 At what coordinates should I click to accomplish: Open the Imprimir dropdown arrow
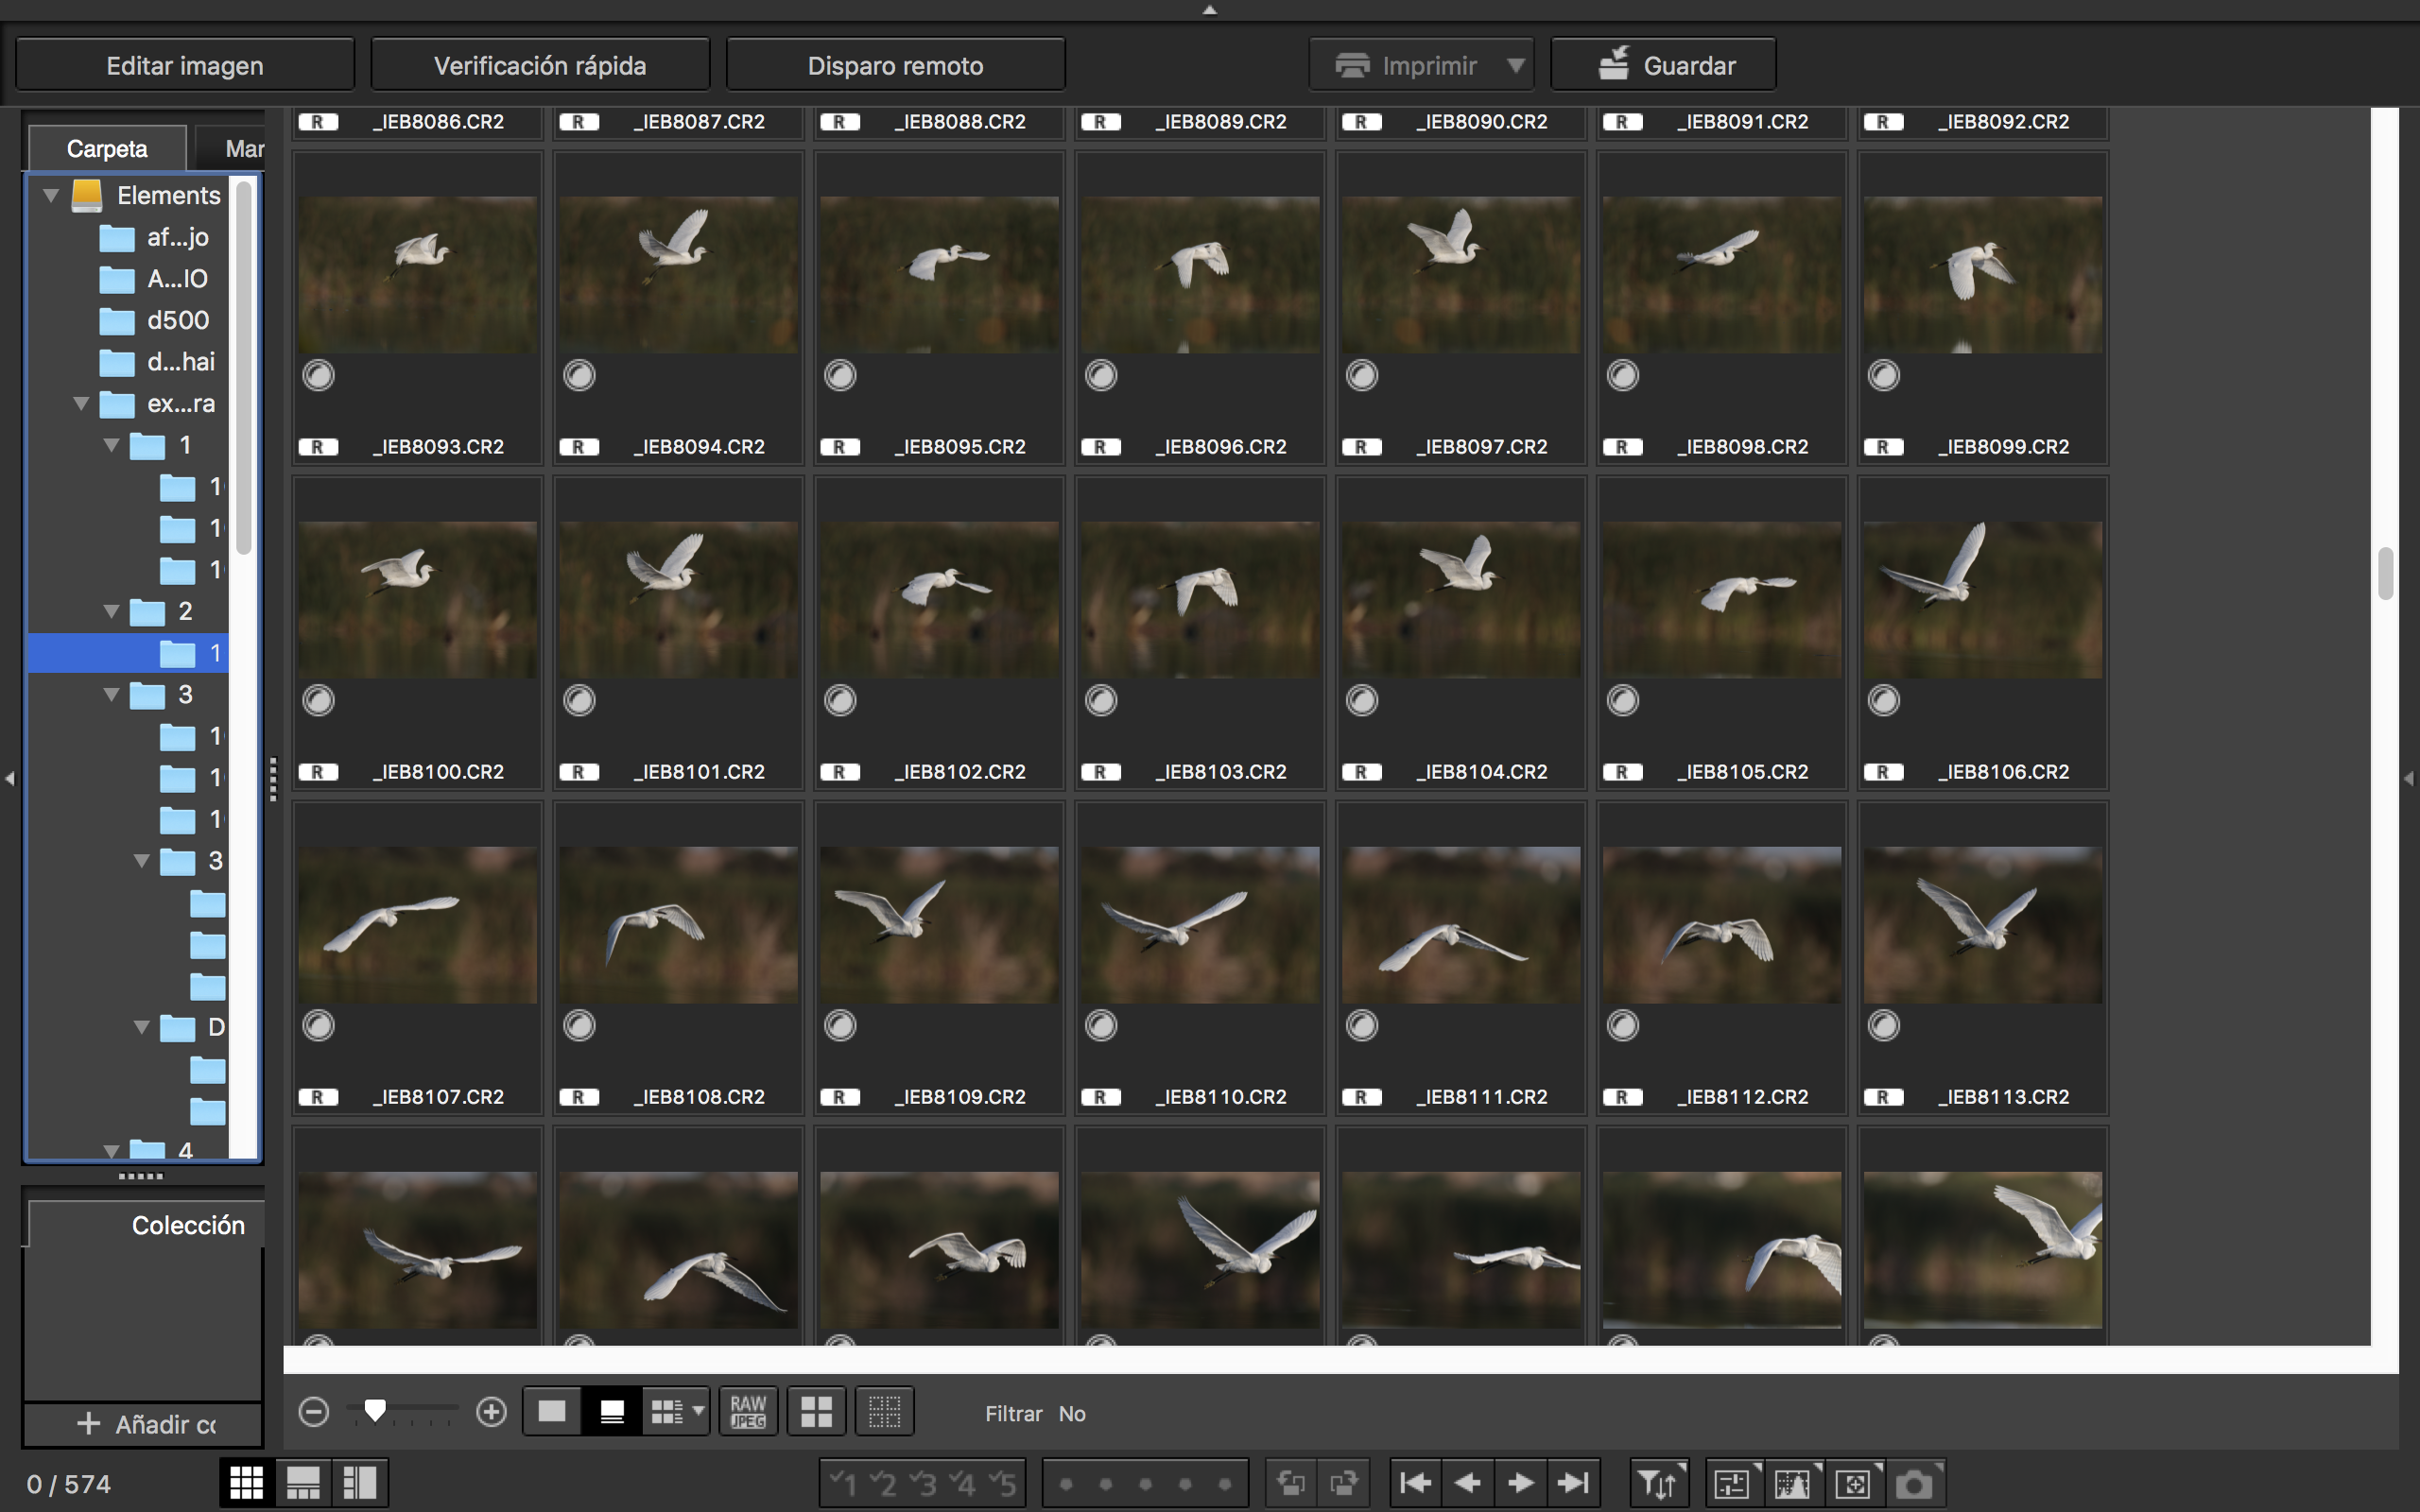click(1516, 65)
